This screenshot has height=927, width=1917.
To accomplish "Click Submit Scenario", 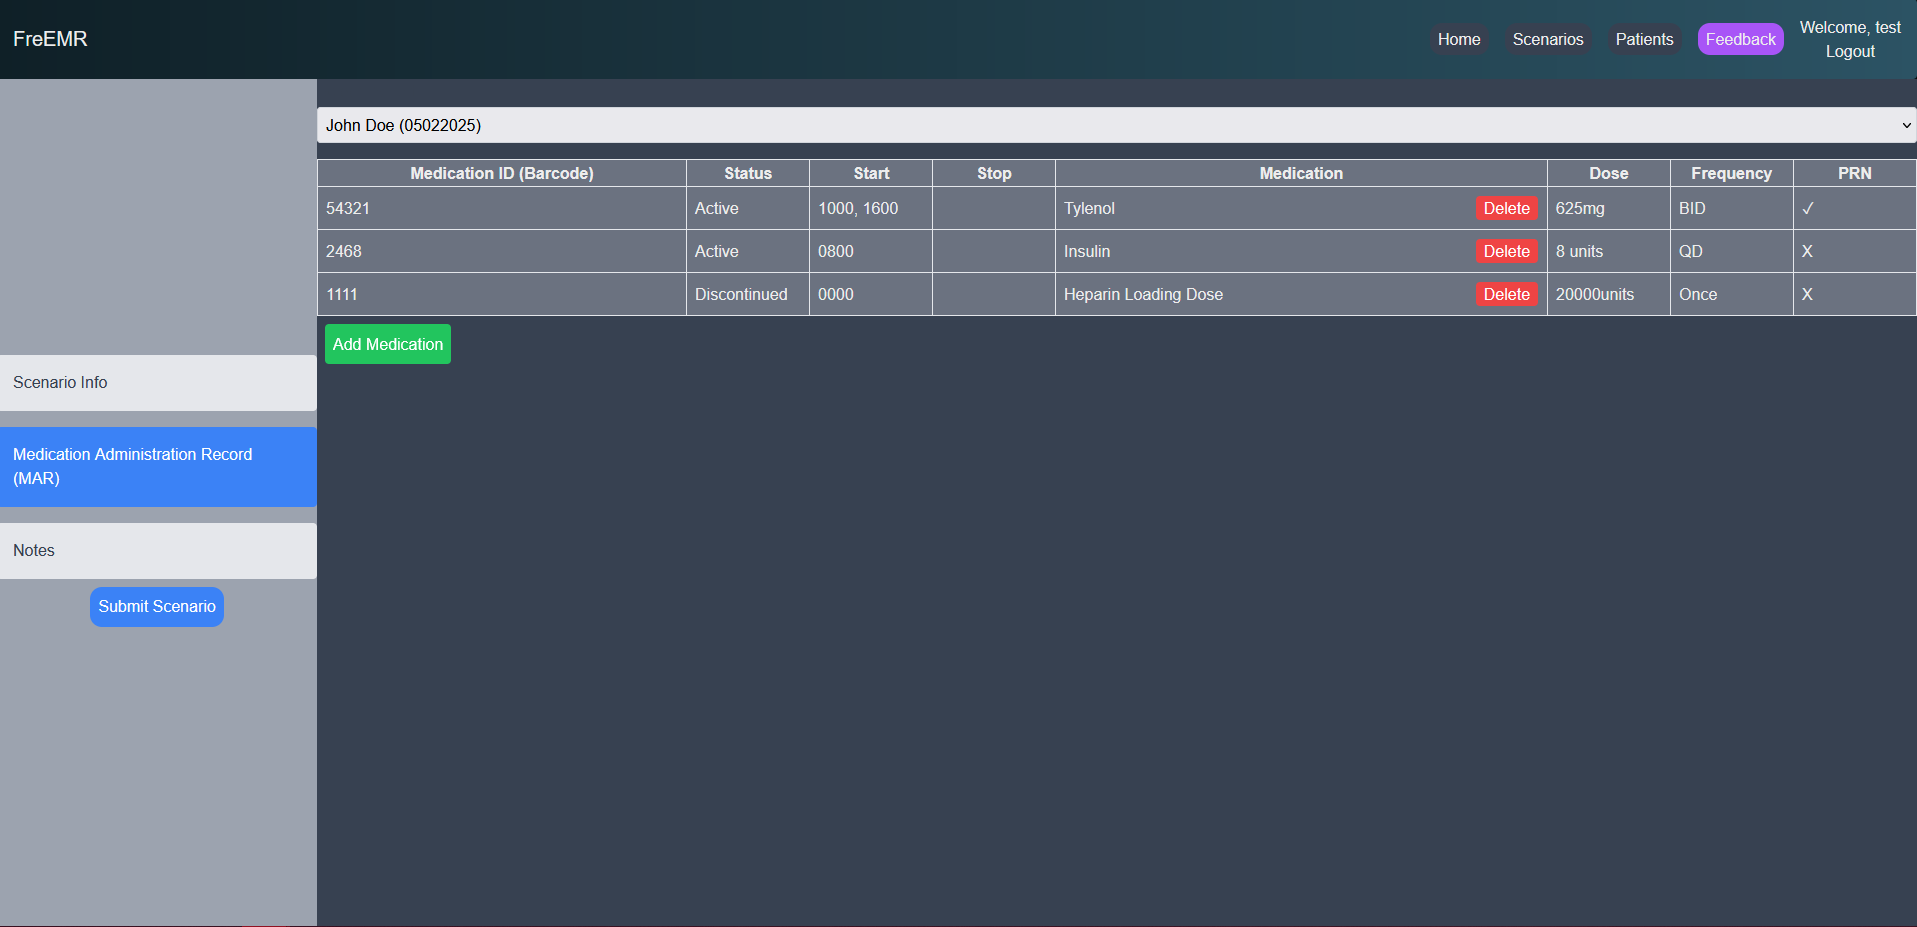I will (156, 606).
